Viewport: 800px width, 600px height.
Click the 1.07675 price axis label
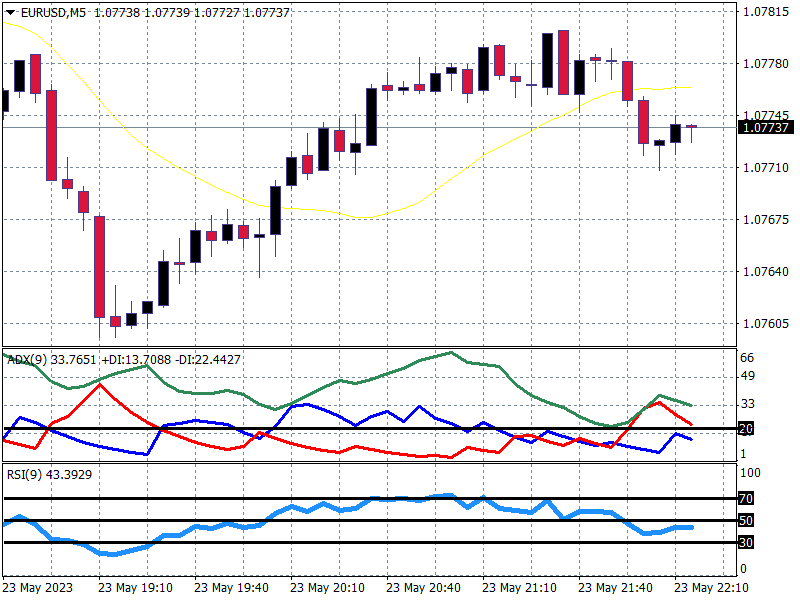tap(764, 220)
